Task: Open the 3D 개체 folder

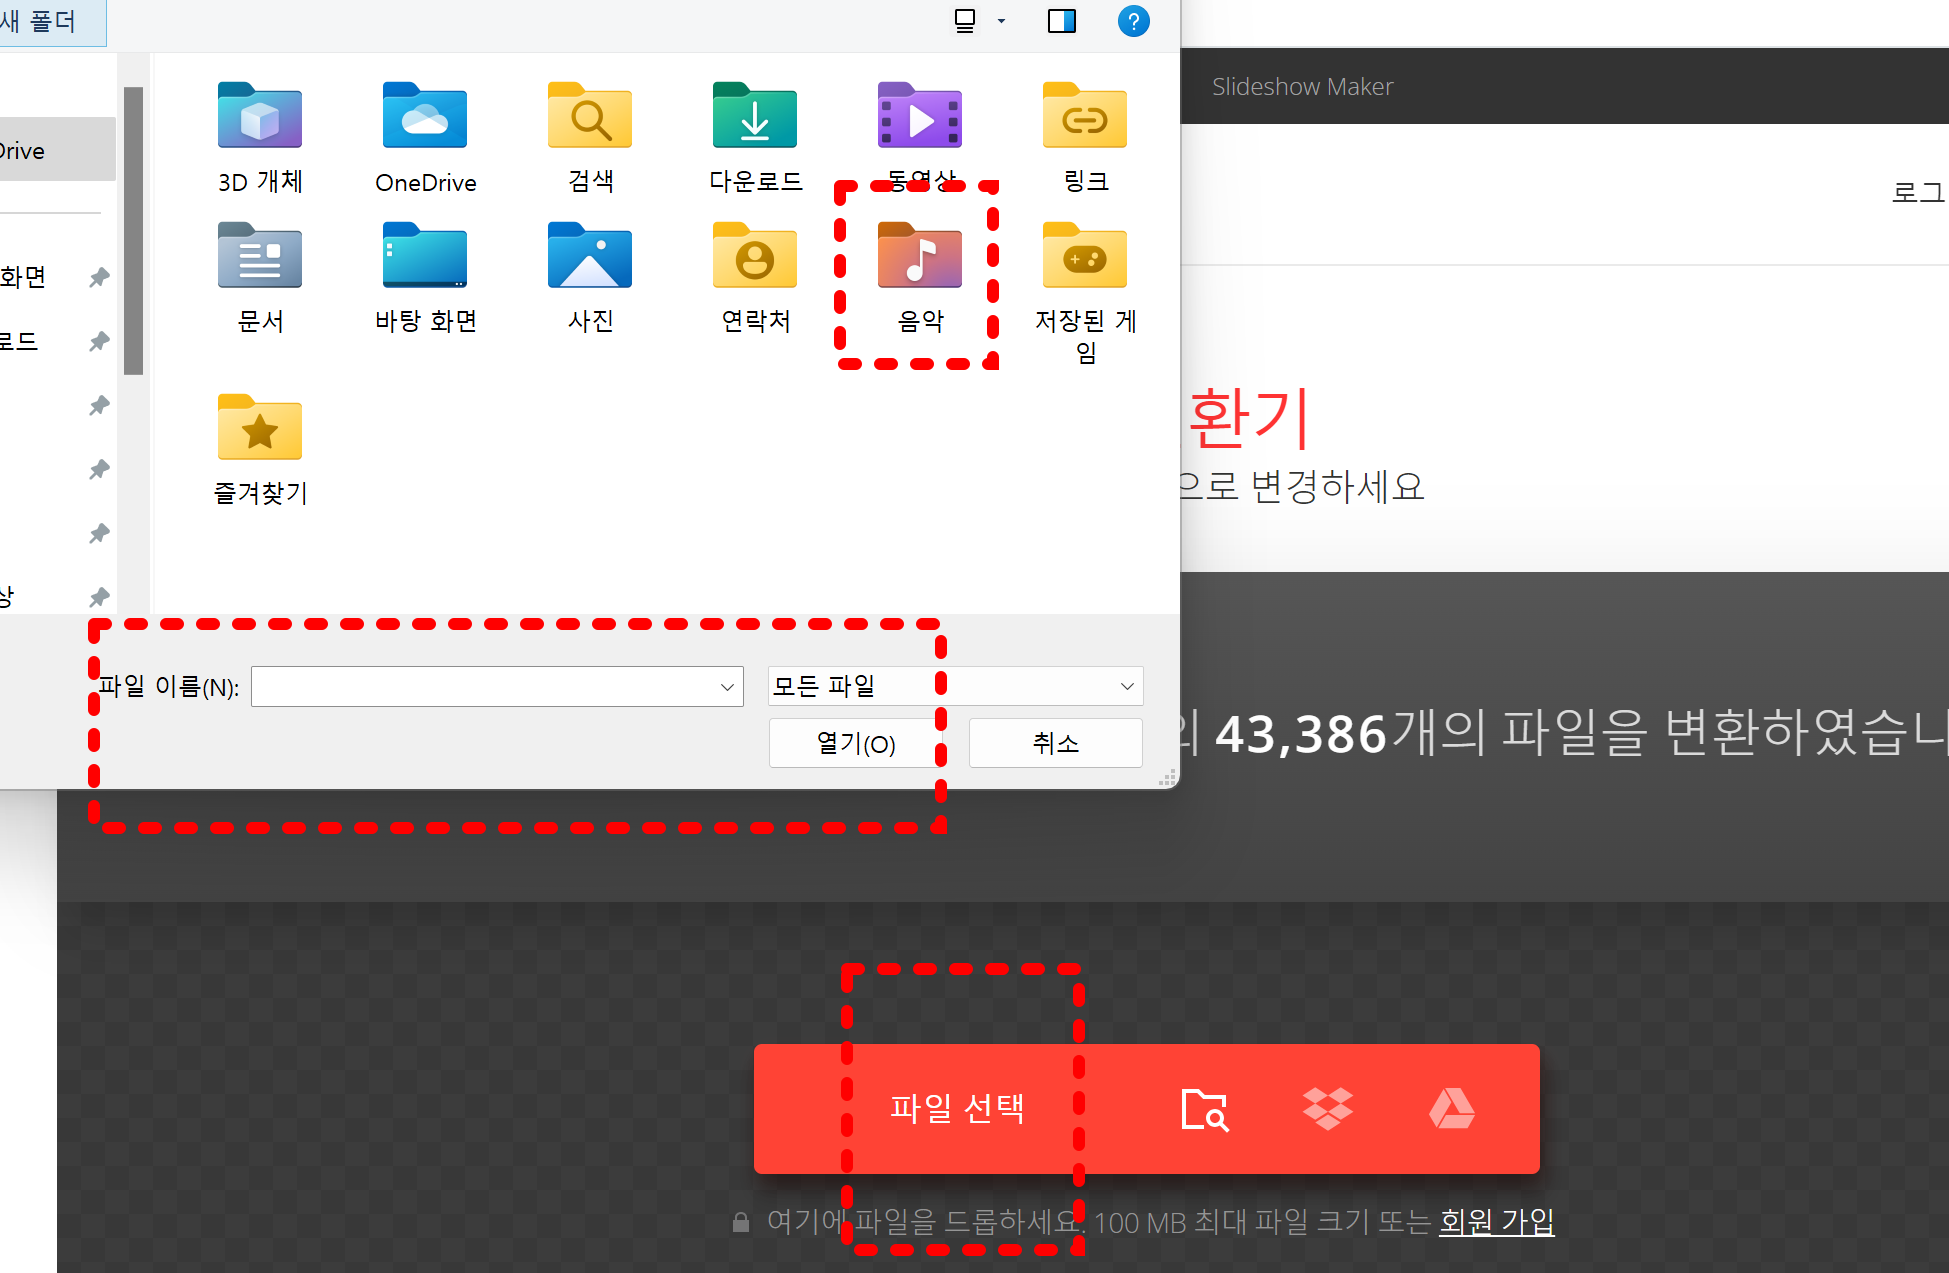Action: tap(260, 118)
